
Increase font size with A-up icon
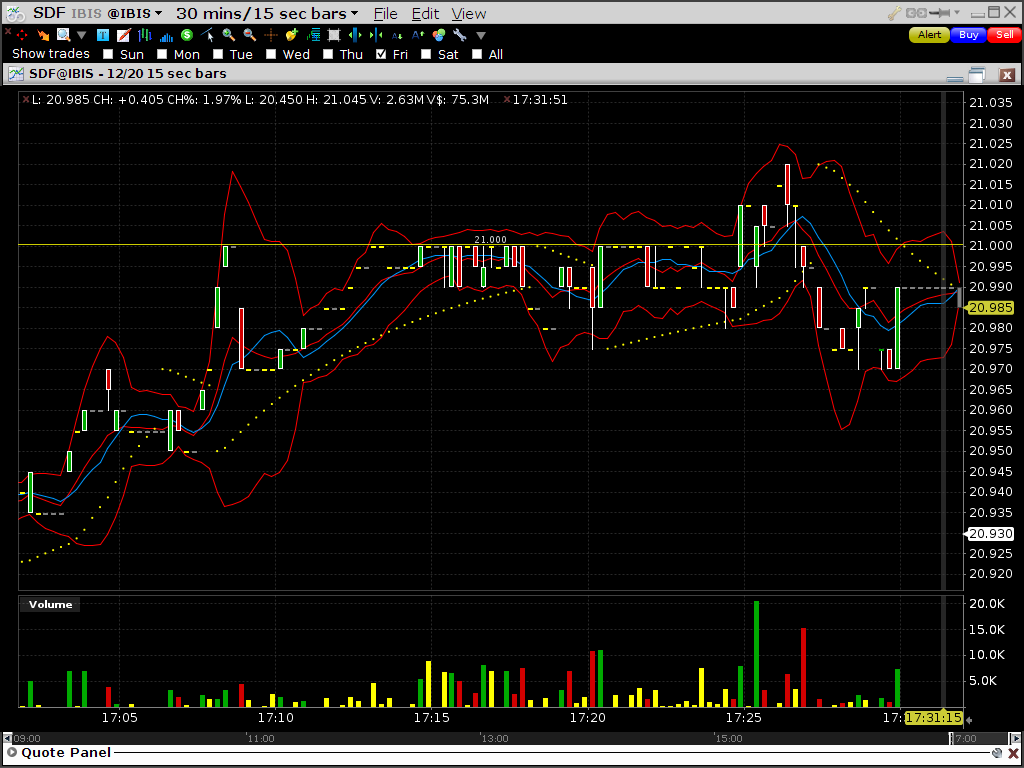pyautogui.click(x=418, y=35)
